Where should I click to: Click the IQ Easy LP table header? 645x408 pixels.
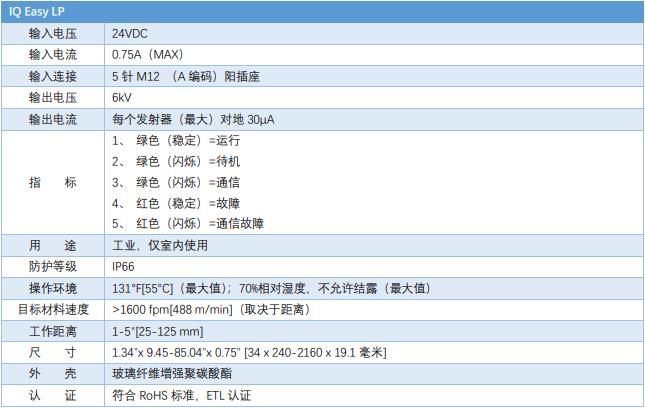322,12
